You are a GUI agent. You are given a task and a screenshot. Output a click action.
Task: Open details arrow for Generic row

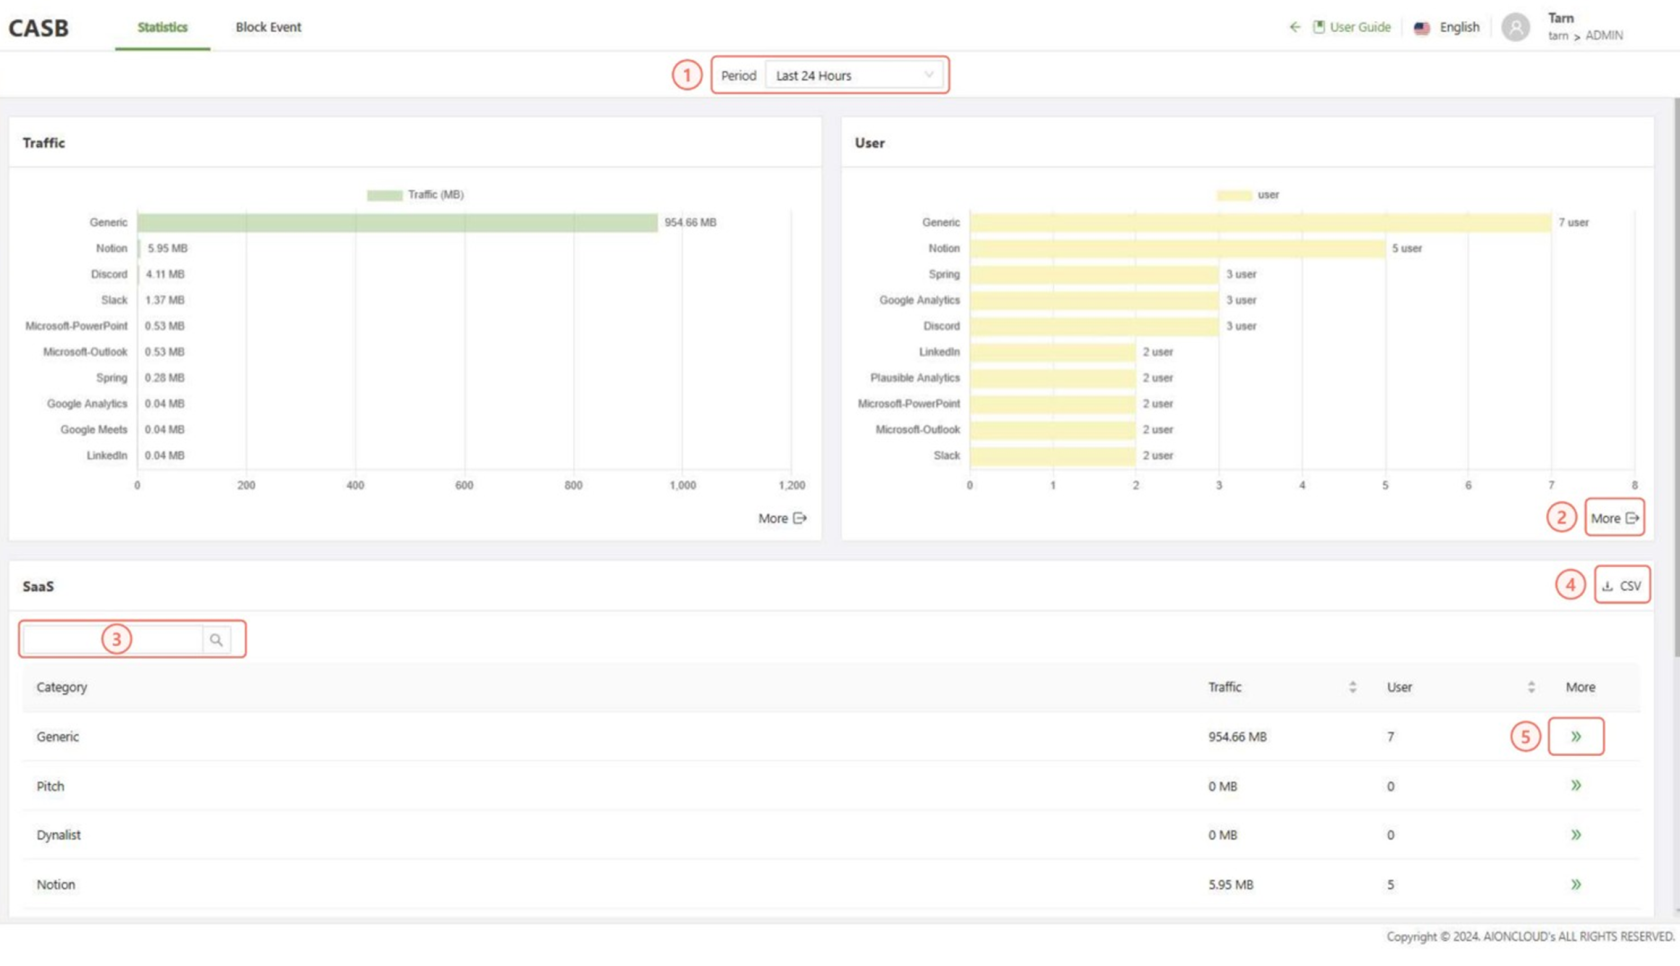pos(1575,737)
